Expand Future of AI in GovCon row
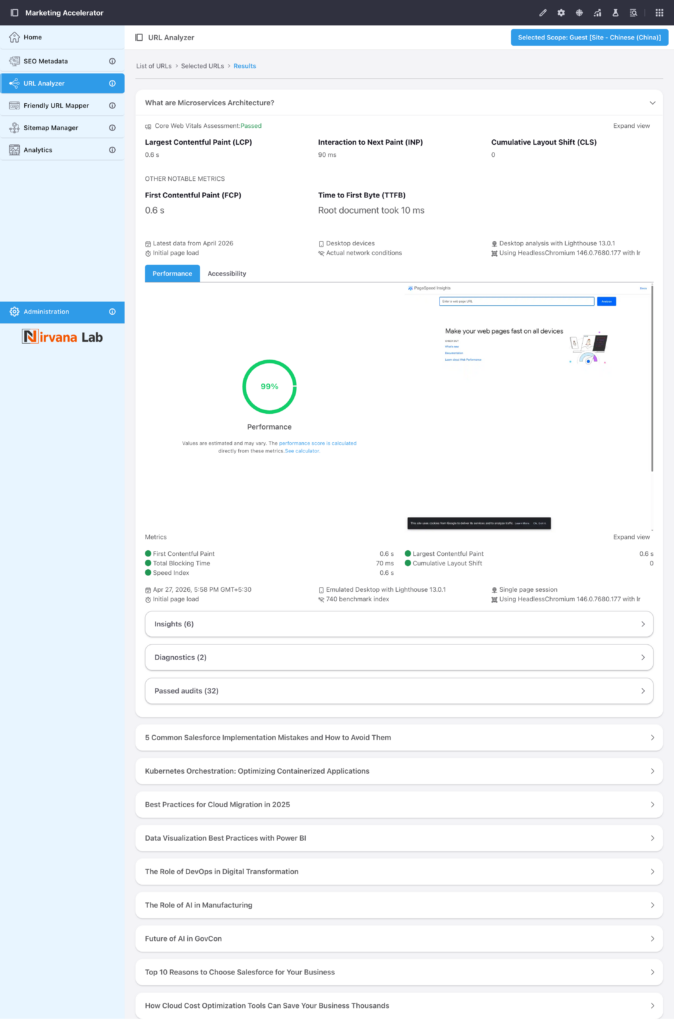This screenshot has width=674, height=1024. [399, 938]
